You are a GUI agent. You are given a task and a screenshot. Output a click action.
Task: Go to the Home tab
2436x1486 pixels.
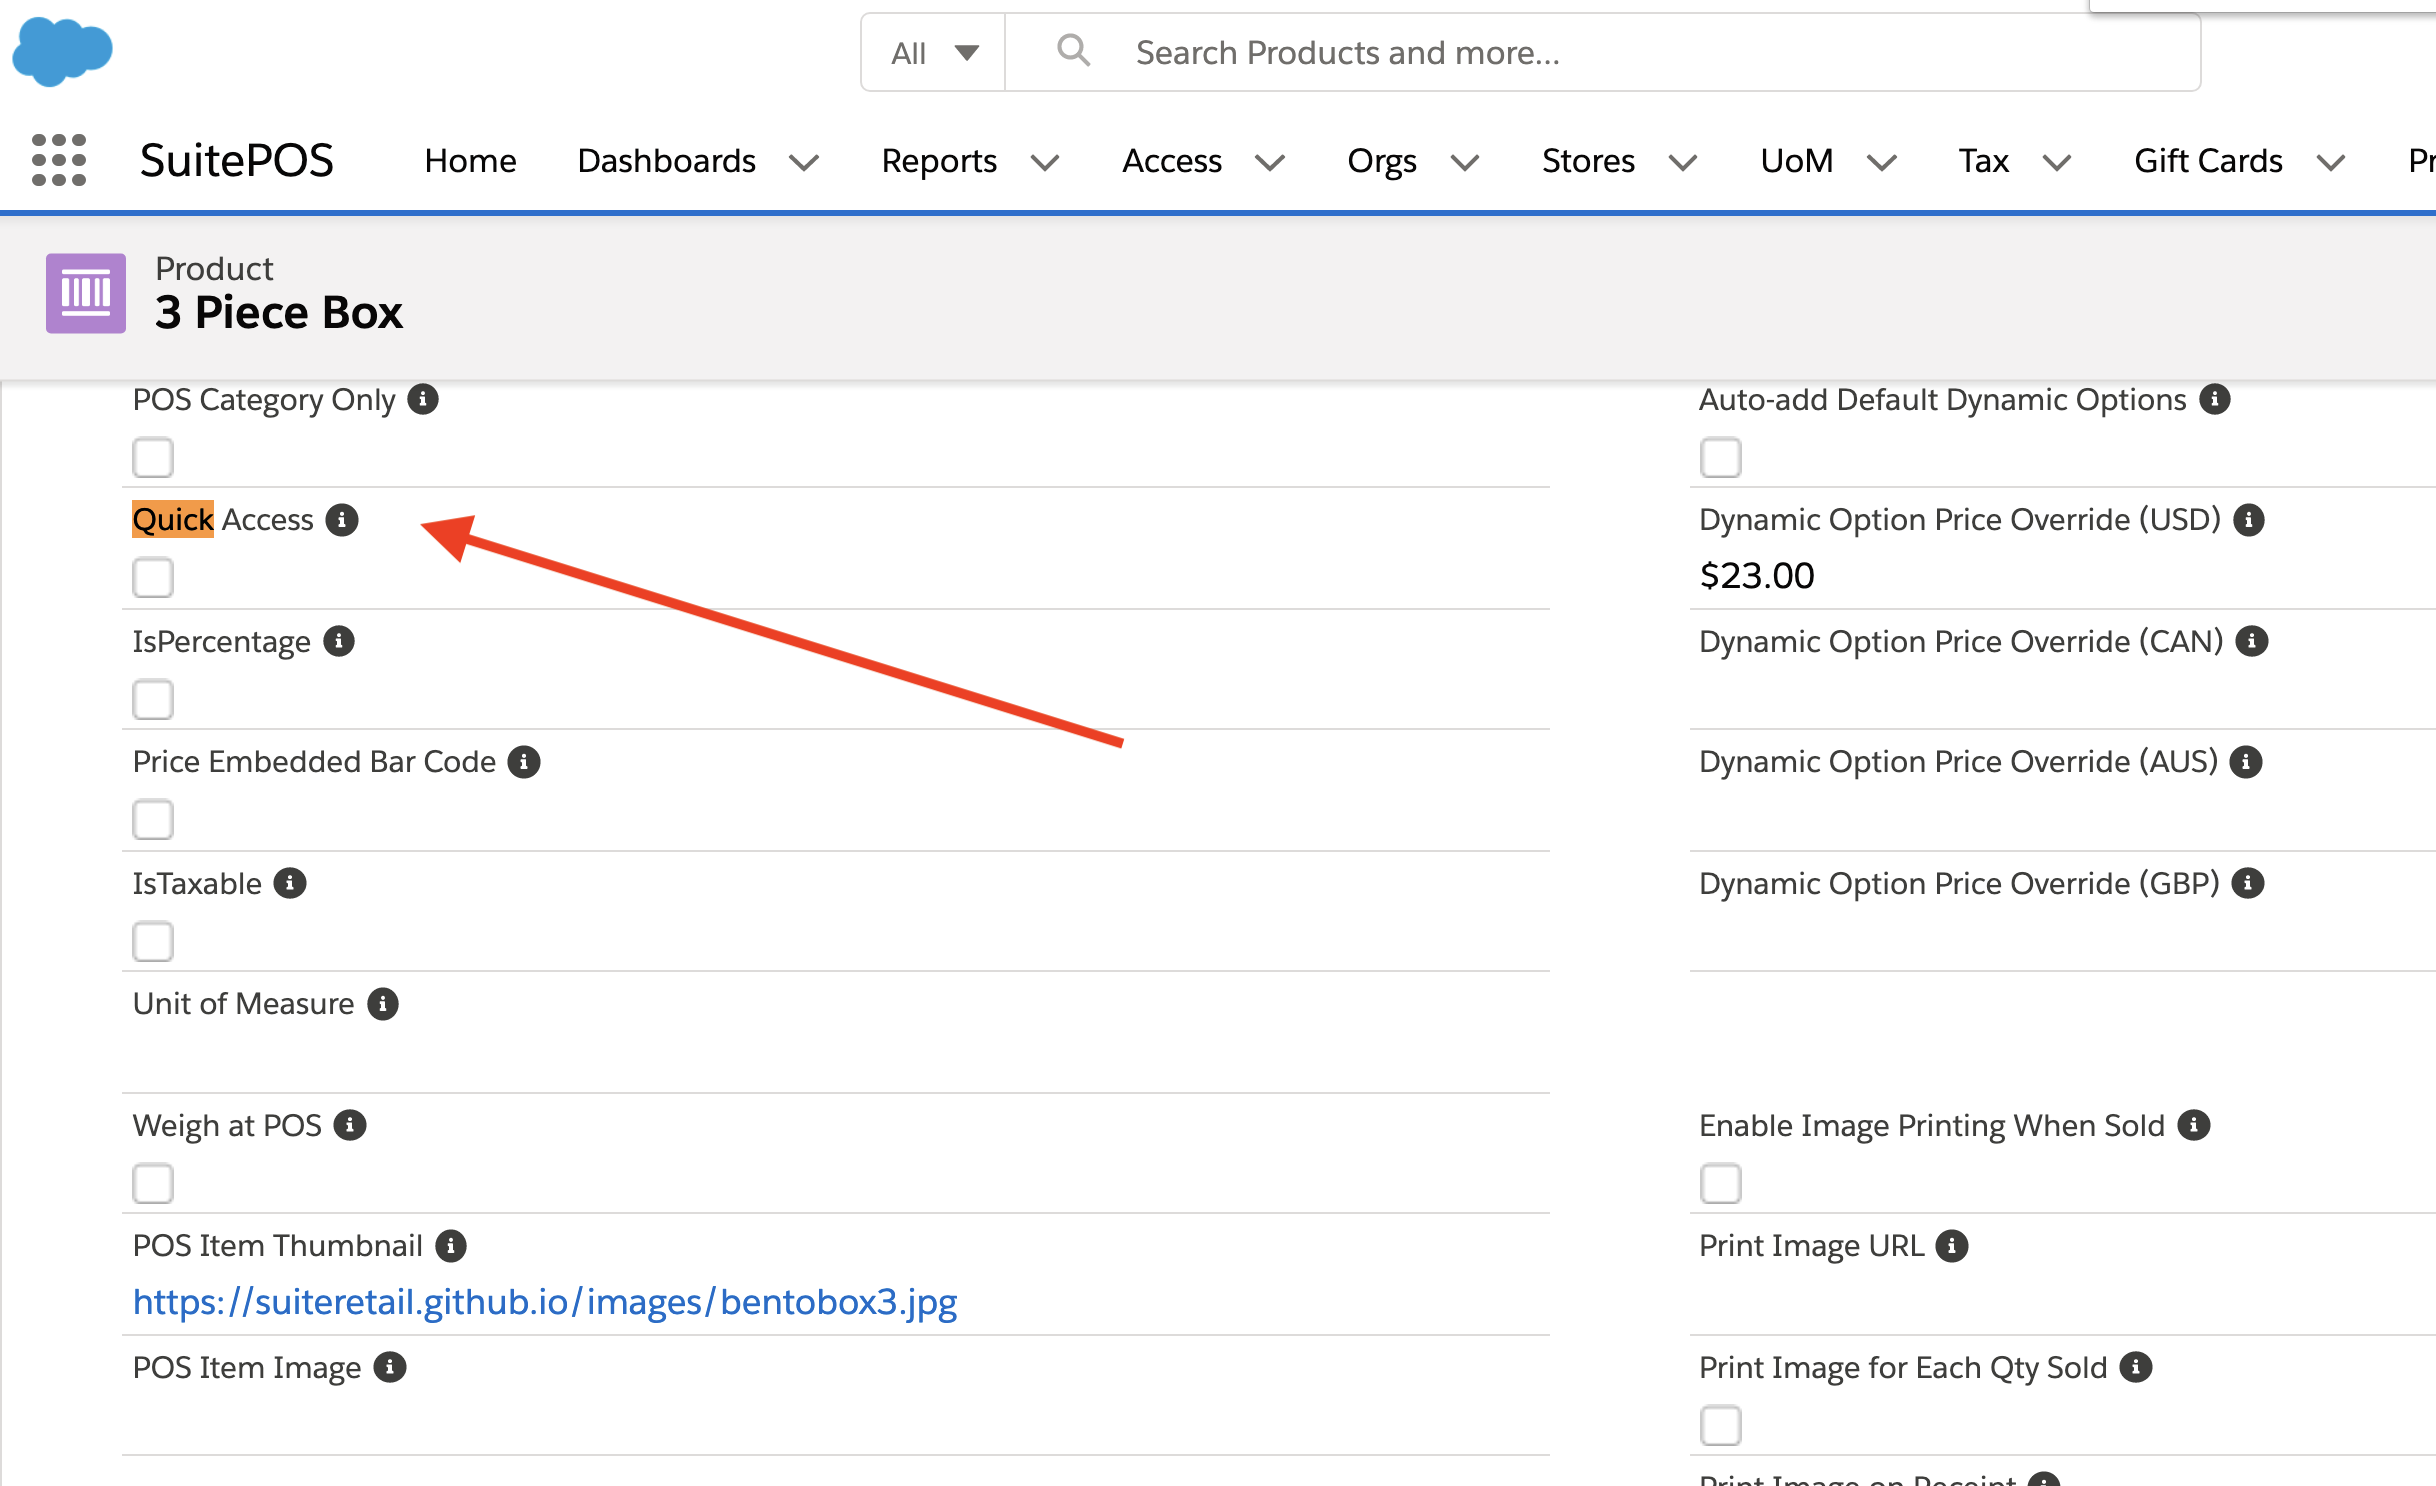click(x=470, y=161)
